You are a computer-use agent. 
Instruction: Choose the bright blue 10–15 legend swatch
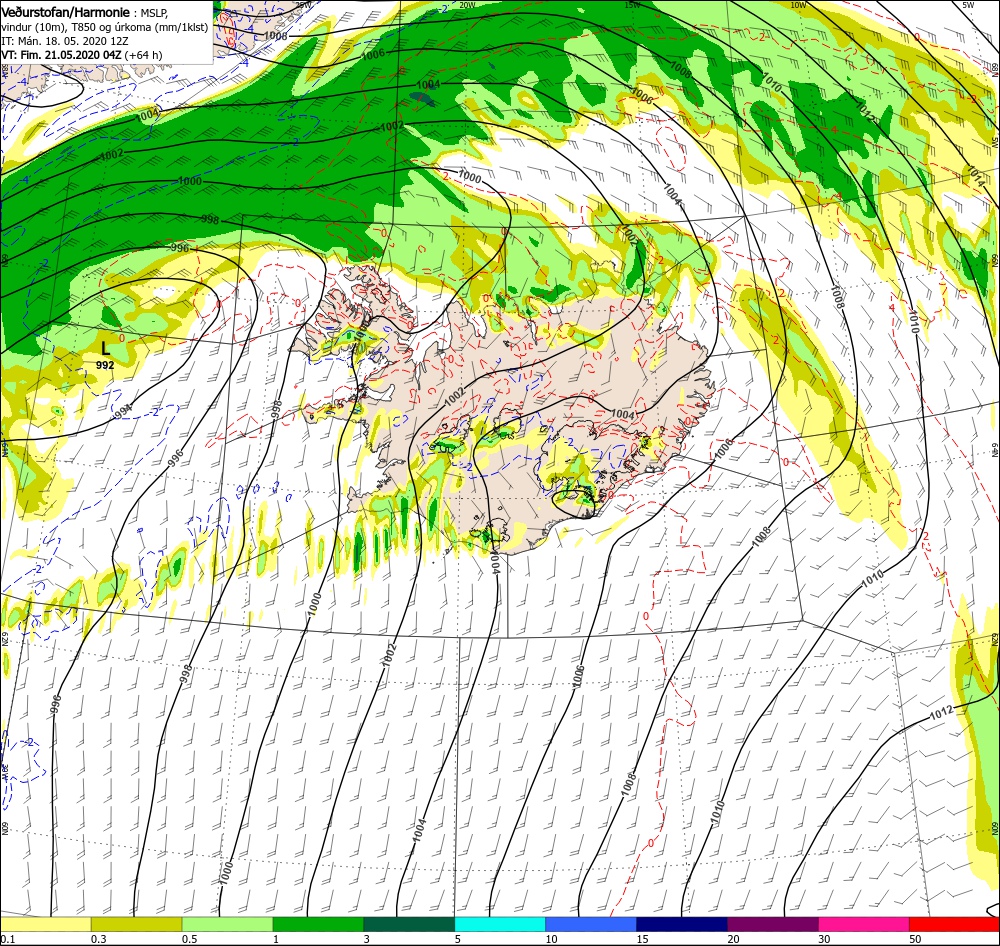click(591, 924)
